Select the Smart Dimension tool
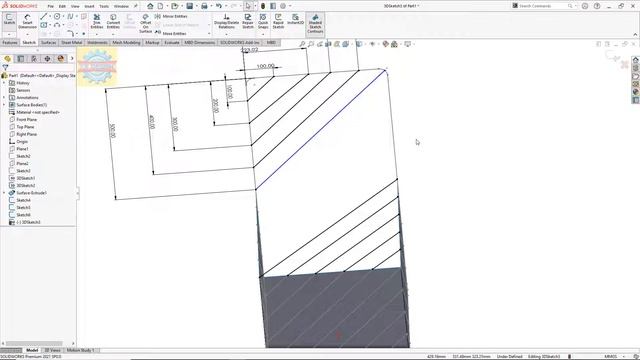640x360 pixels. tap(27, 21)
